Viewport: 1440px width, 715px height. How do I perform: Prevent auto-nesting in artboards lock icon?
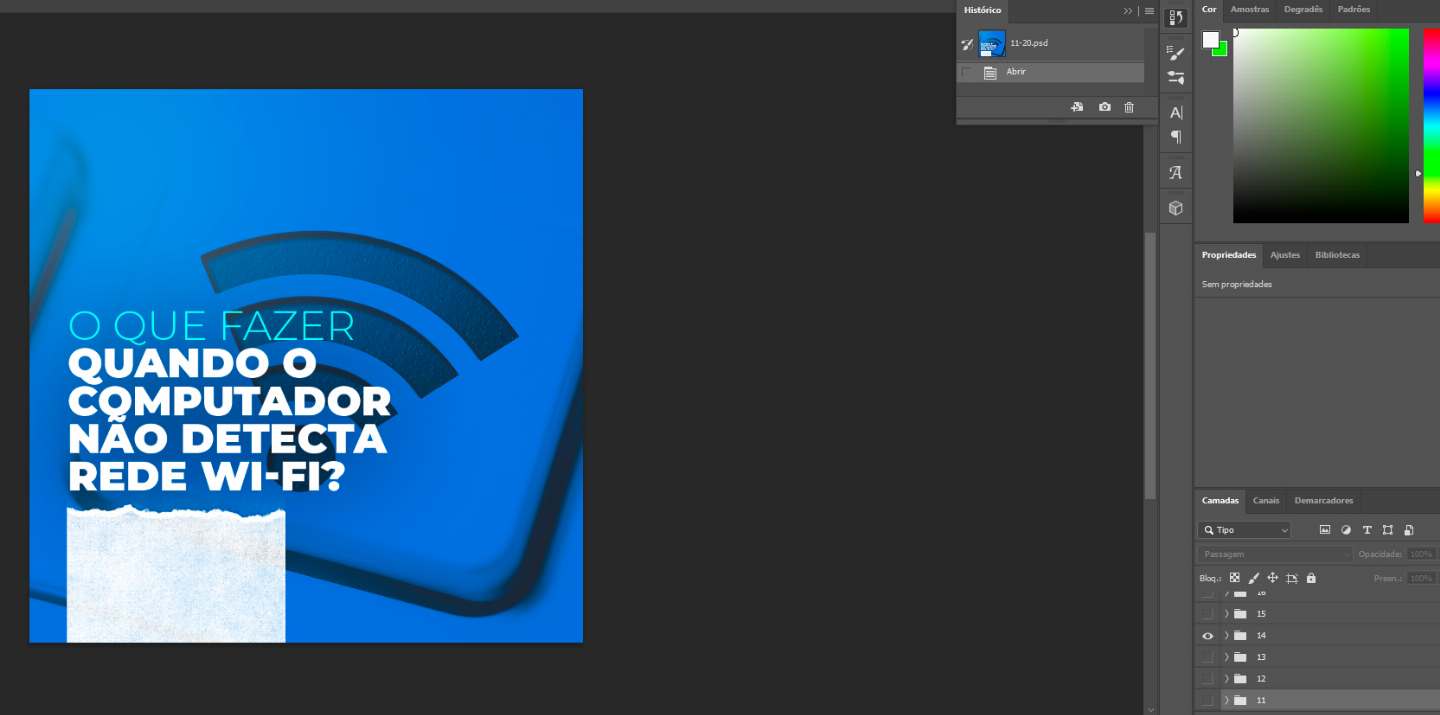point(1292,578)
